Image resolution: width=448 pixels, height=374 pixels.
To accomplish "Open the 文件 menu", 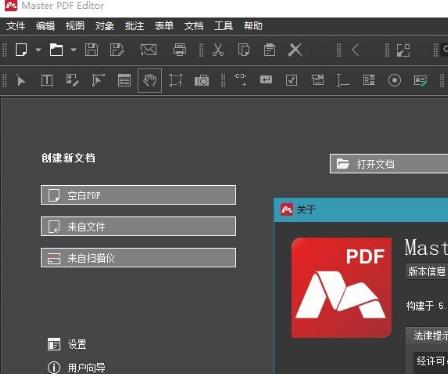I will coord(15,26).
